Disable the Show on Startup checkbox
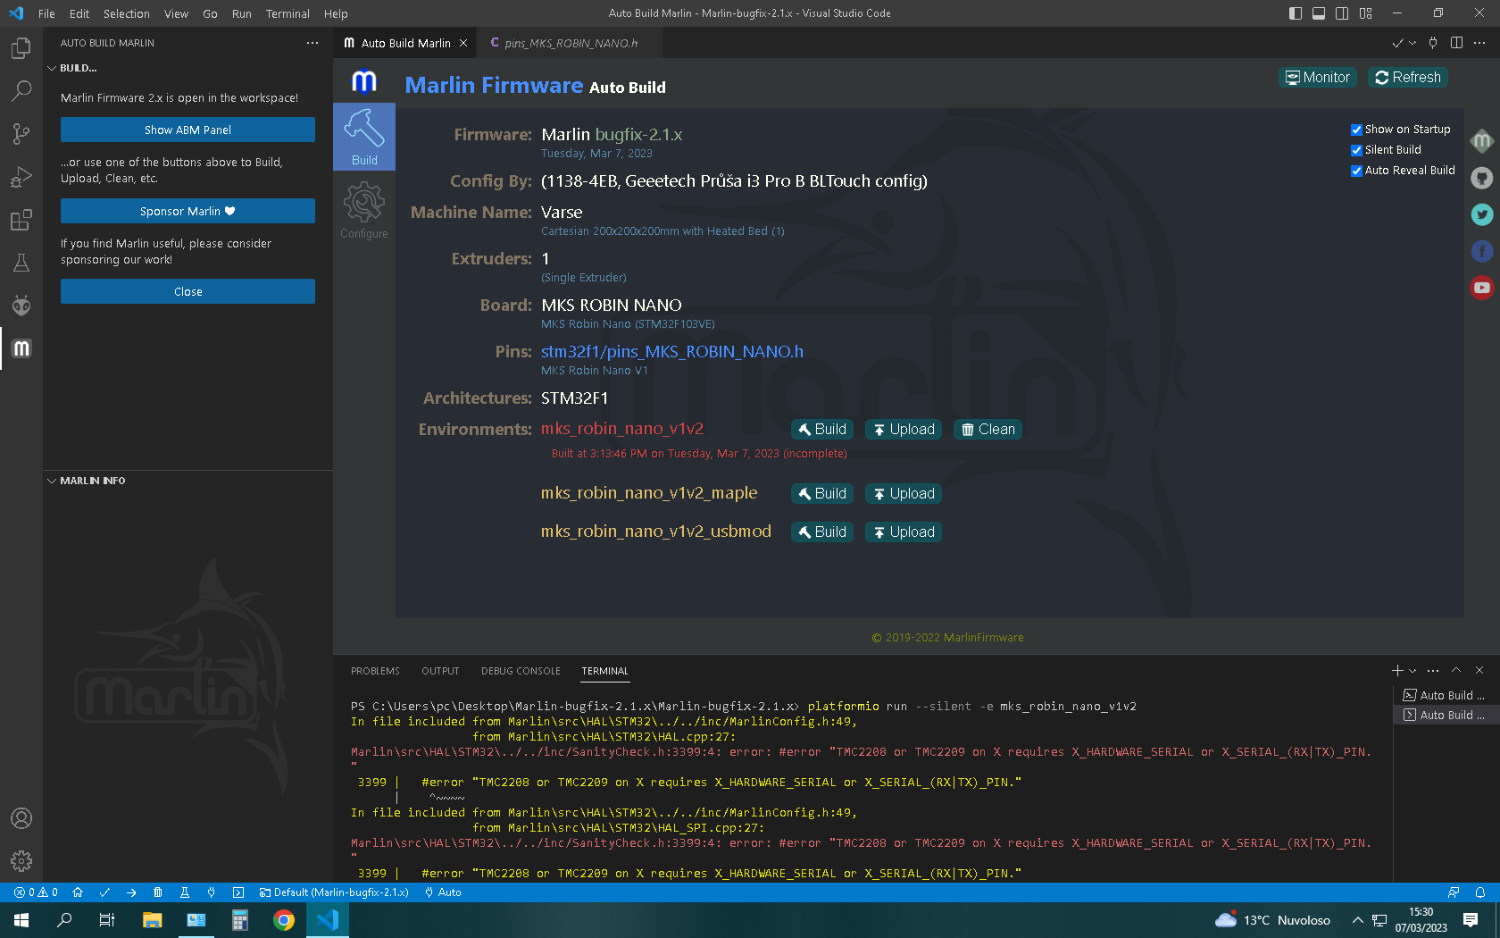This screenshot has width=1500, height=938. click(1357, 129)
